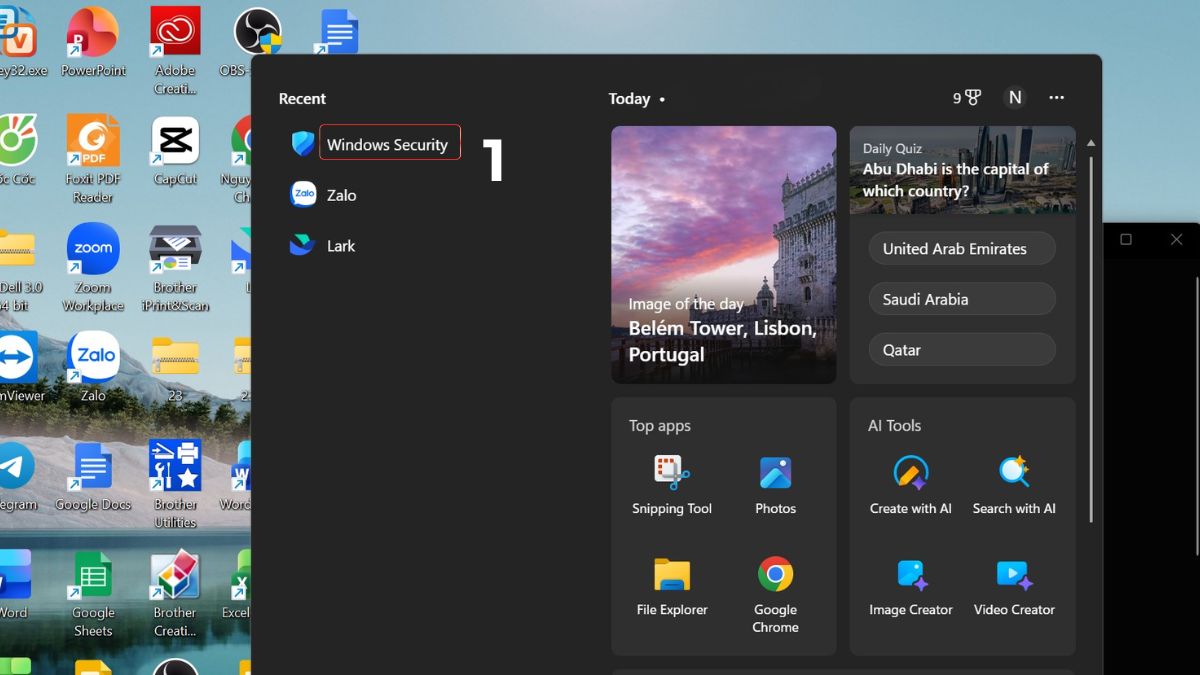Image resolution: width=1200 pixels, height=675 pixels.
Task: Open Zoom Workplace desktop shortcut
Action: click(93, 267)
